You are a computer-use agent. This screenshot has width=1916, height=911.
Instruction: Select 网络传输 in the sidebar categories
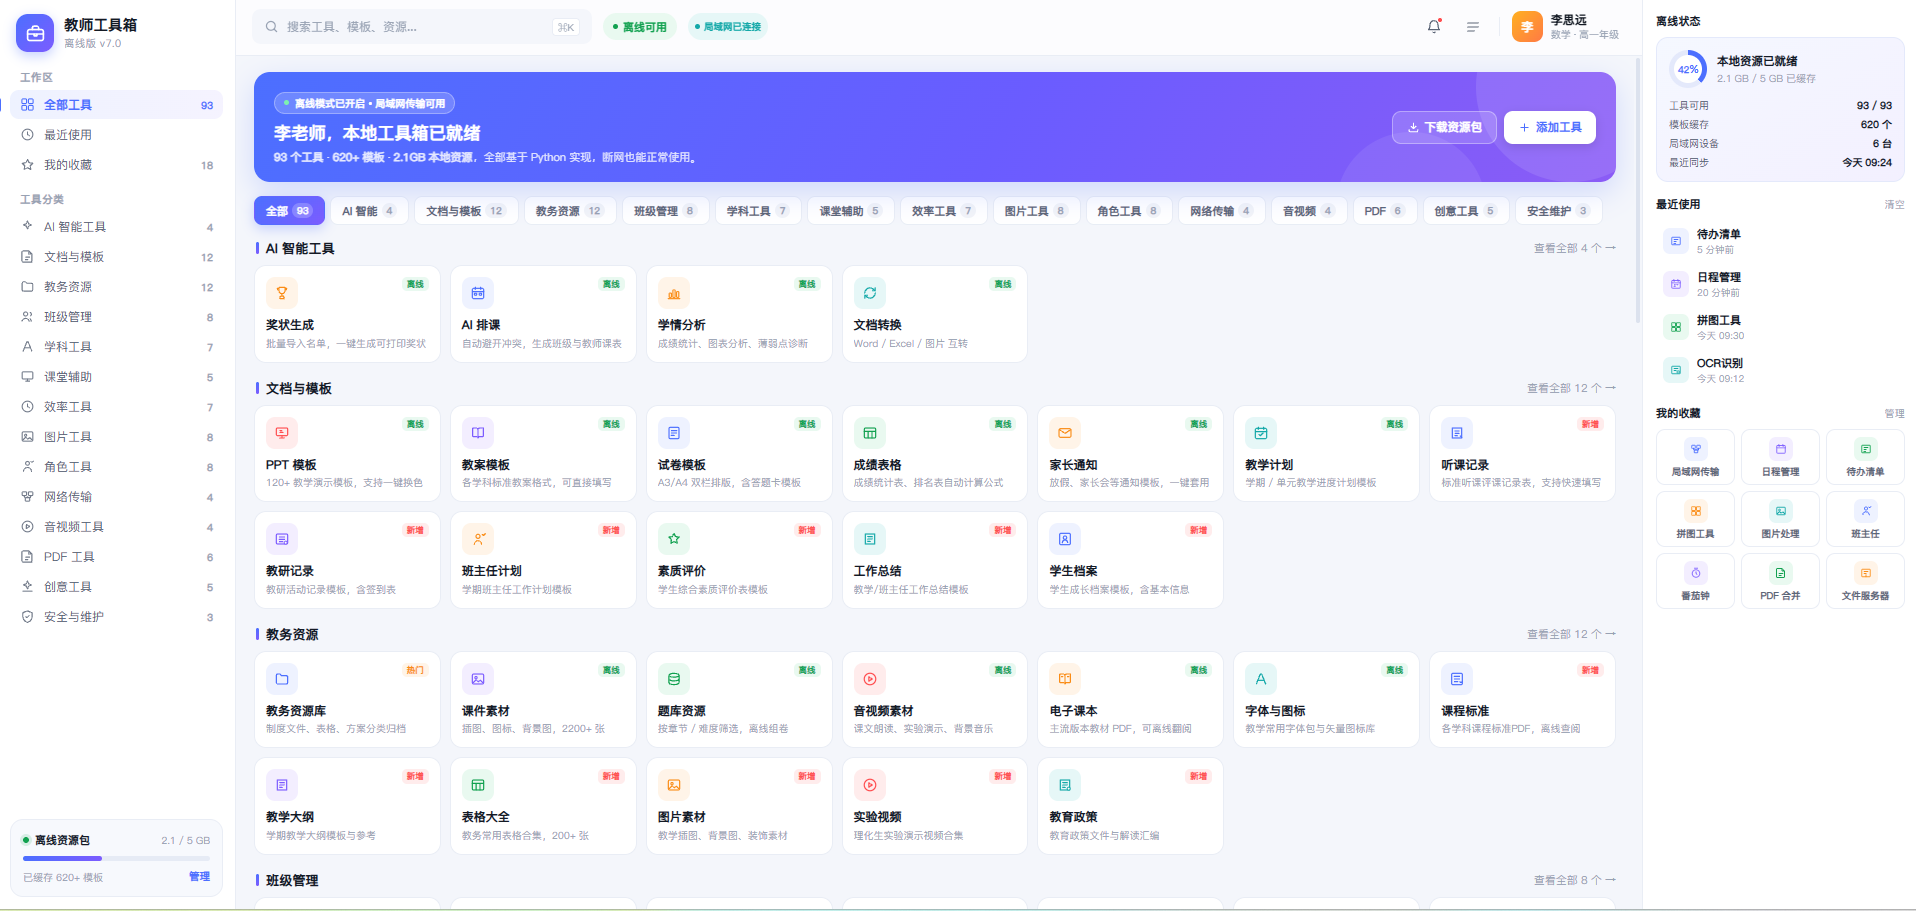coord(116,497)
